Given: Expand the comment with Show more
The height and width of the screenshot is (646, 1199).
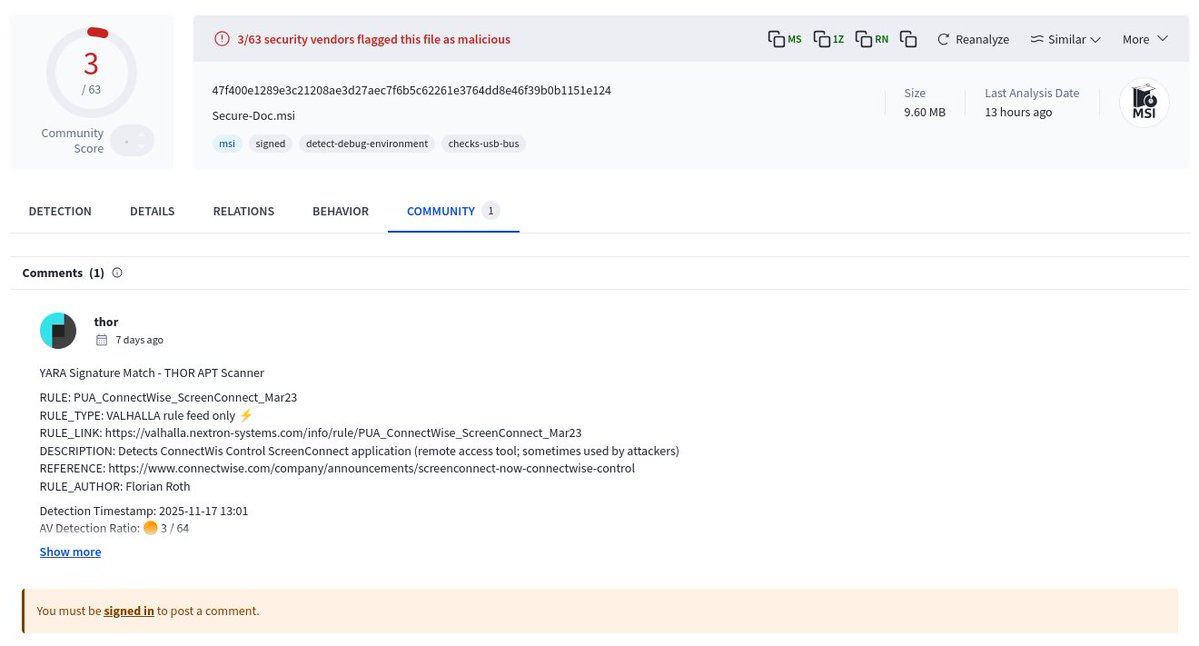Looking at the screenshot, I should pyautogui.click(x=69, y=551).
